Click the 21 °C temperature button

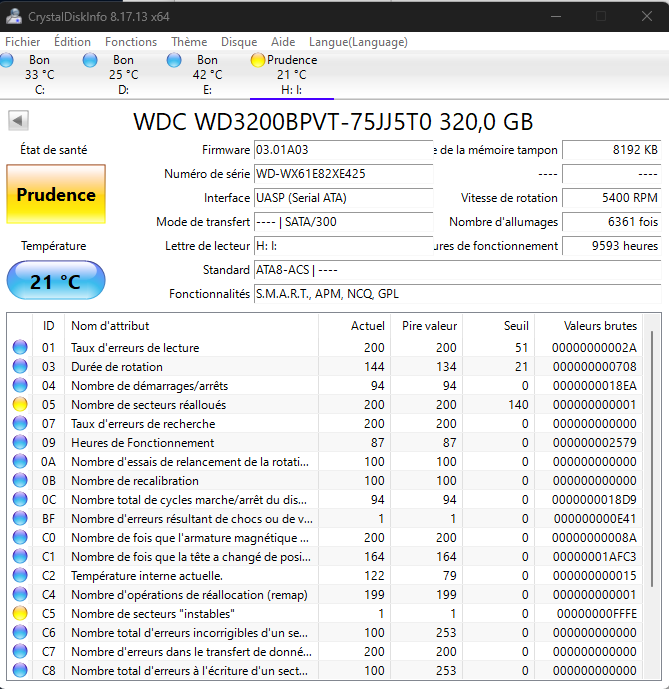tap(56, 282)
